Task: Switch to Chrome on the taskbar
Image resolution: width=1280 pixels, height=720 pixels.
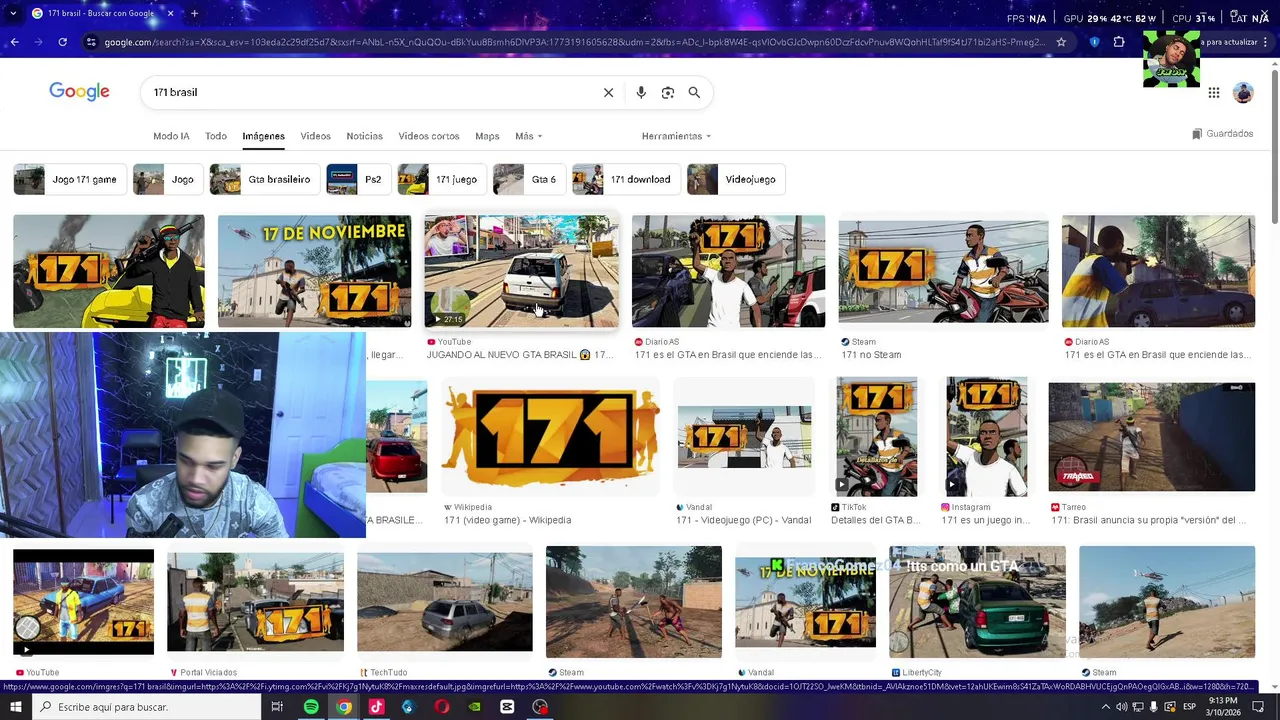Action: [x=344, y=707]
